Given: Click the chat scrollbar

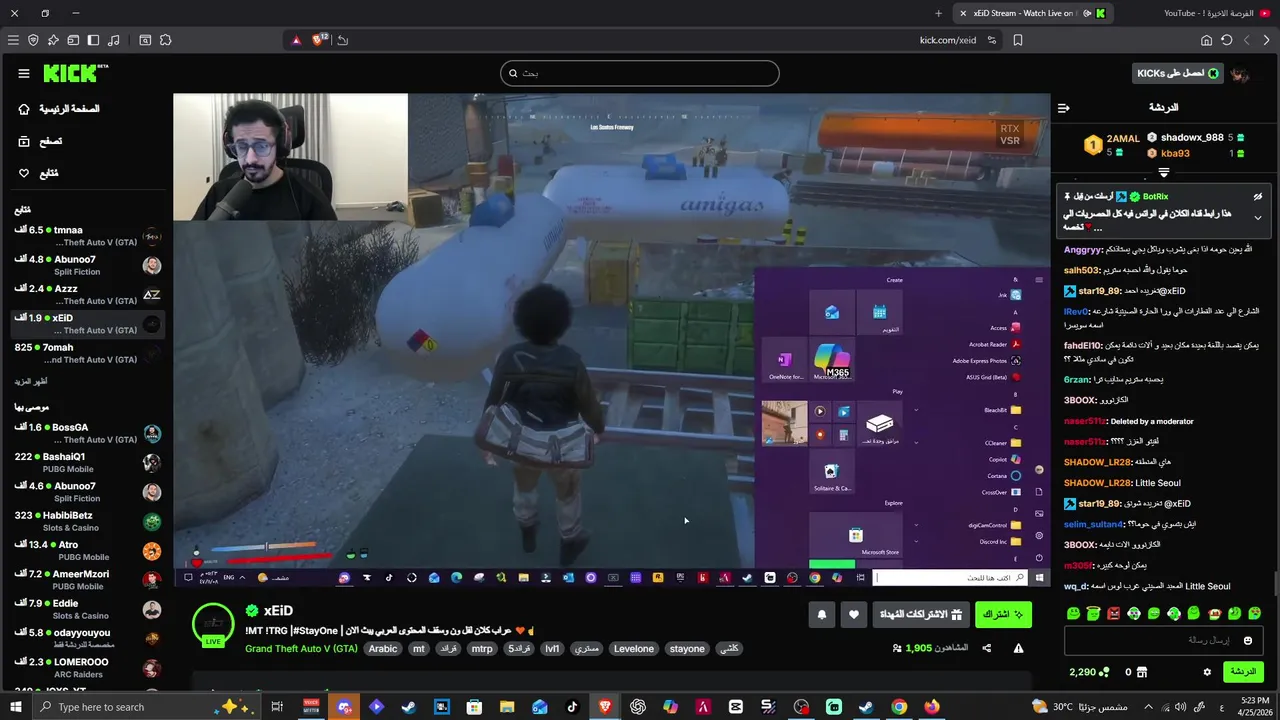Looking at the screenshot, I should coord(1275,582).
